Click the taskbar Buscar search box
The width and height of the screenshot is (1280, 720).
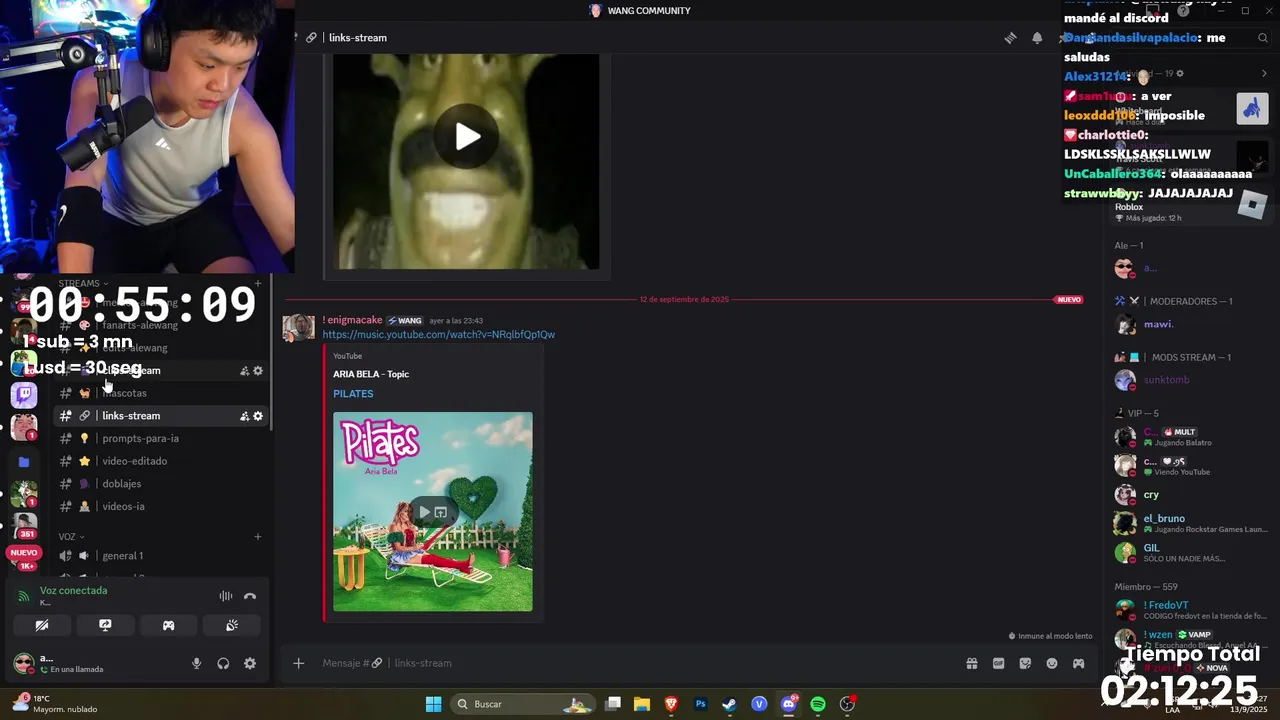coord(523,704)
